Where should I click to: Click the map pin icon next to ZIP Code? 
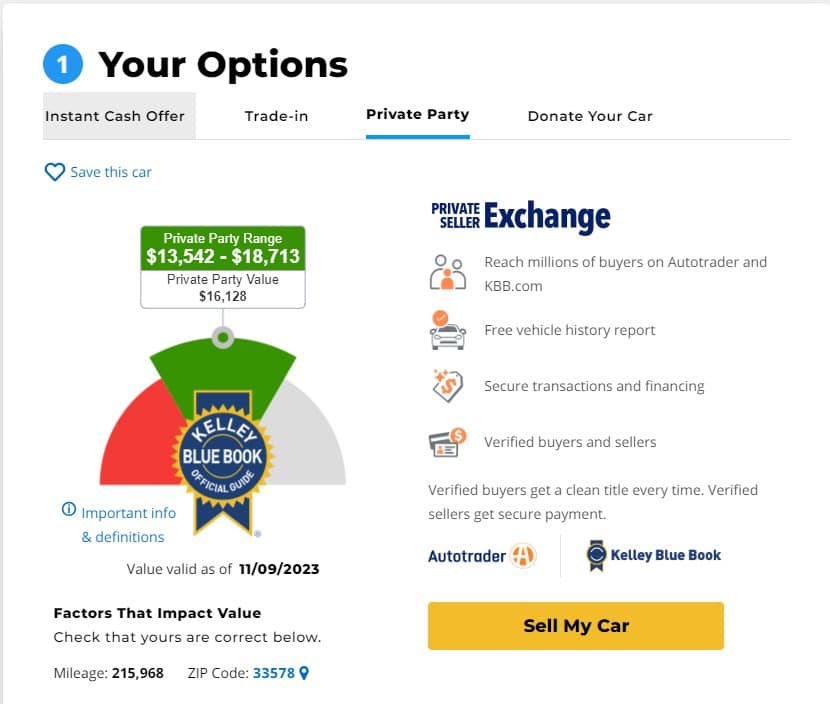[x=304, y=673]
